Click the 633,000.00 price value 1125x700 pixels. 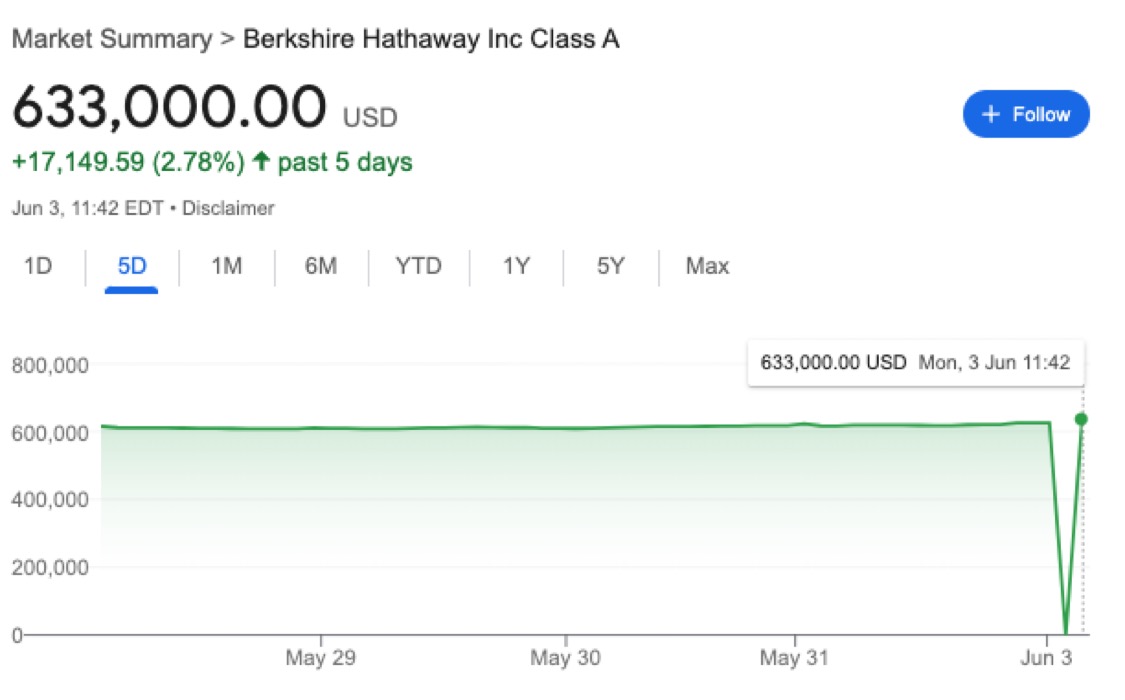tap(169, 108)
